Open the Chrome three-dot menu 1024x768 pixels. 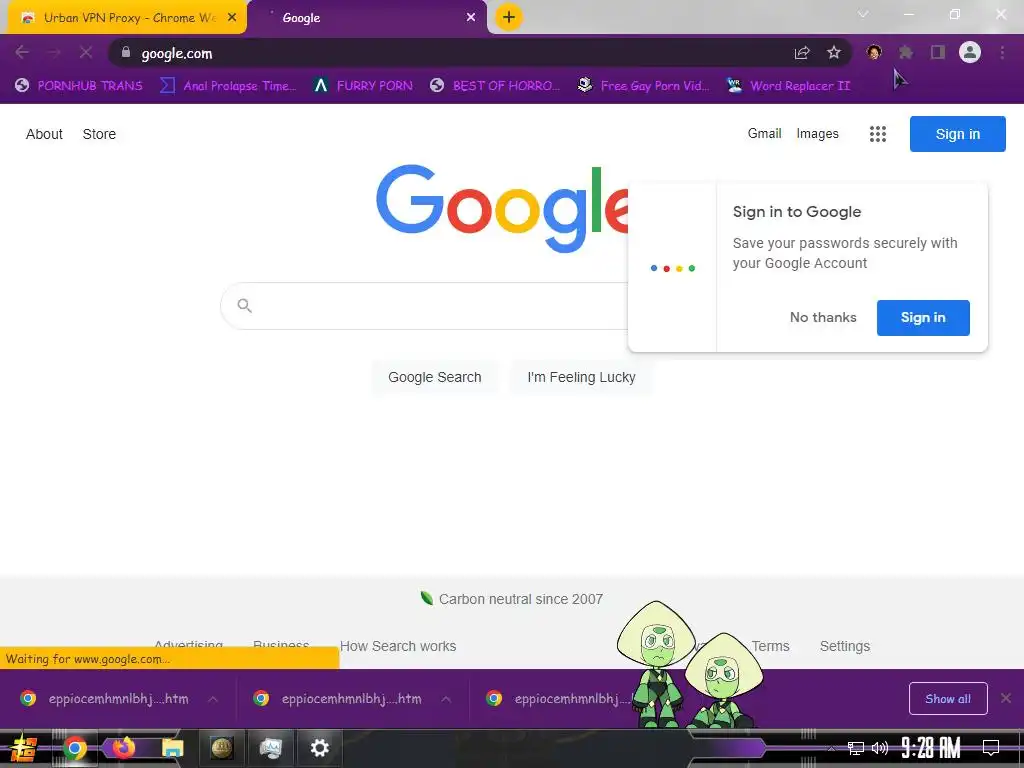point(1002,52)
